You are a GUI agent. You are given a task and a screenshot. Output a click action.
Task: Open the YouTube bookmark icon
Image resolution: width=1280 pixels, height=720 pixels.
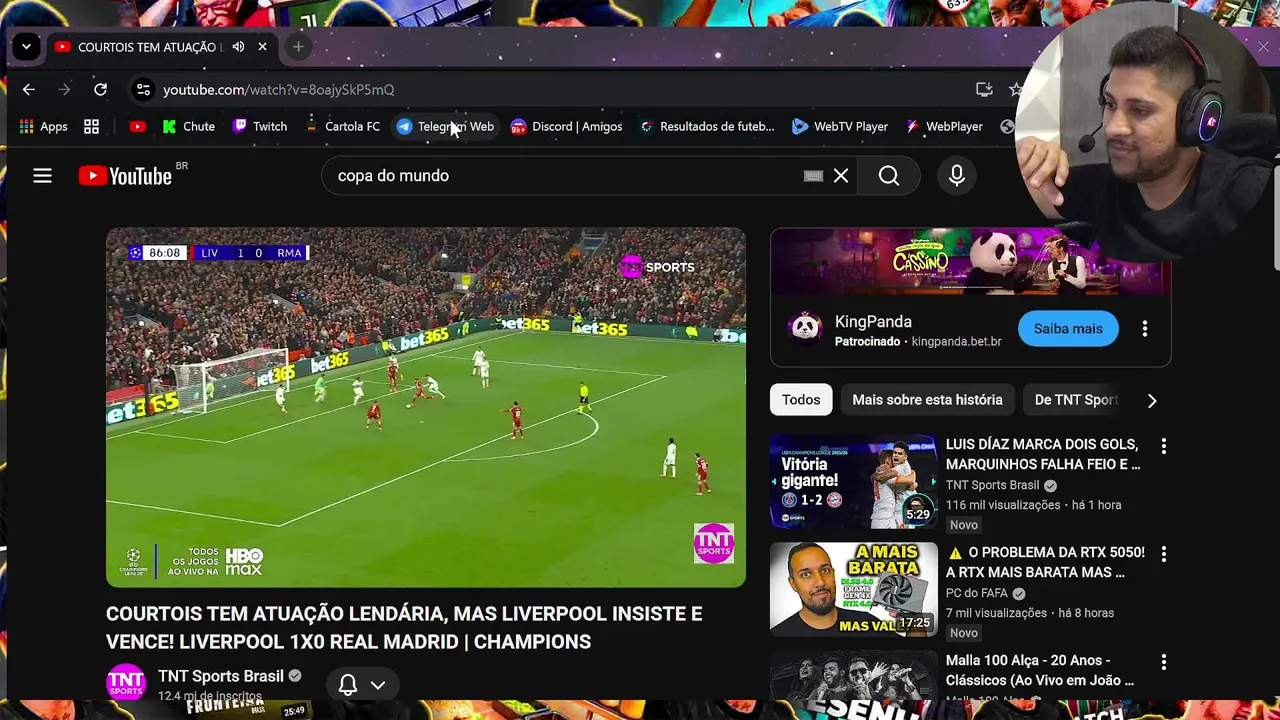click(x=137, y=127)
